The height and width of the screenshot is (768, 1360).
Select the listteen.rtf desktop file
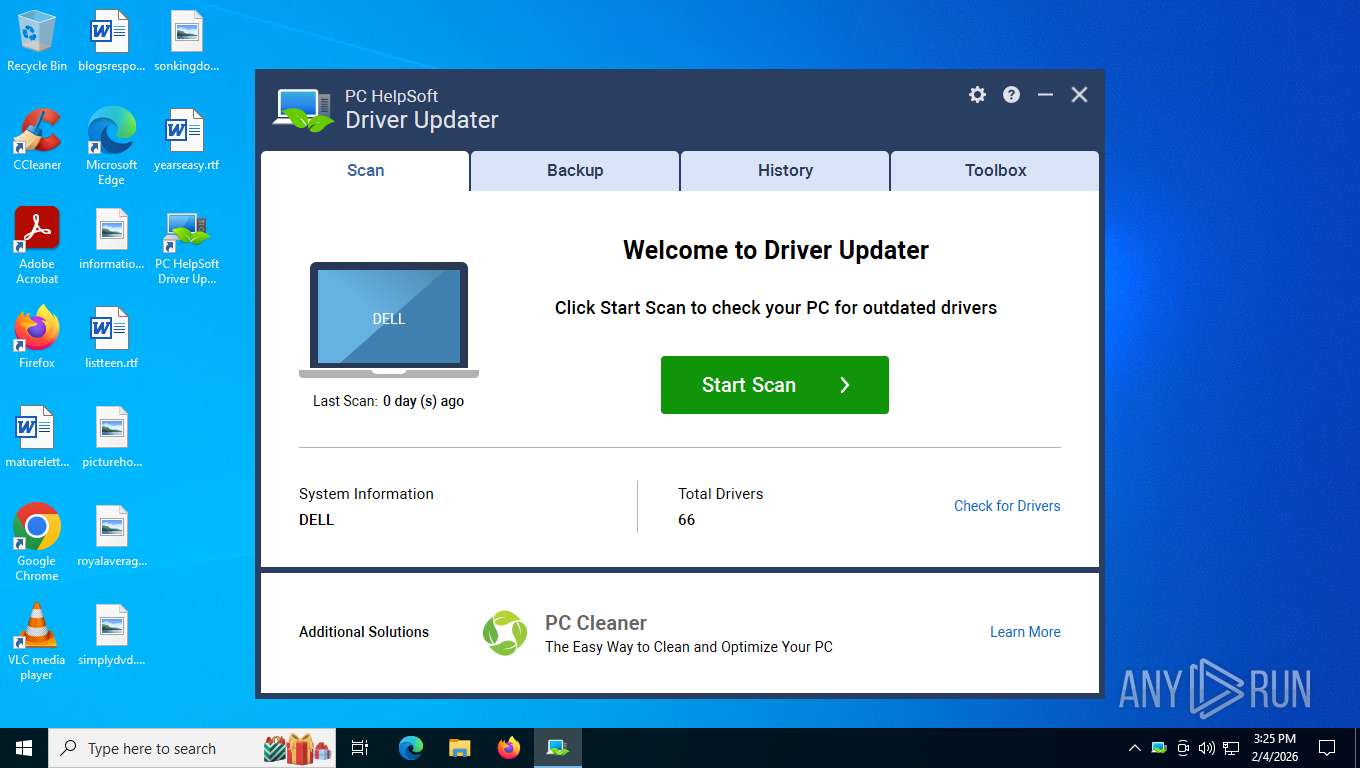coord(111,338)
